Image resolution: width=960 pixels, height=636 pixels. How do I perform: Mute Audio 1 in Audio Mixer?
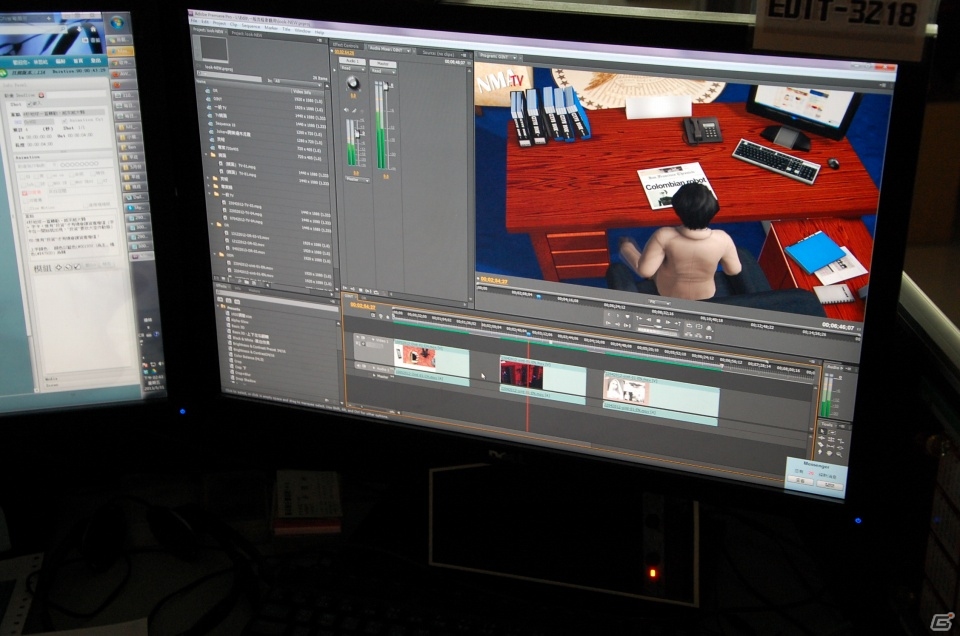coord(346,110)
